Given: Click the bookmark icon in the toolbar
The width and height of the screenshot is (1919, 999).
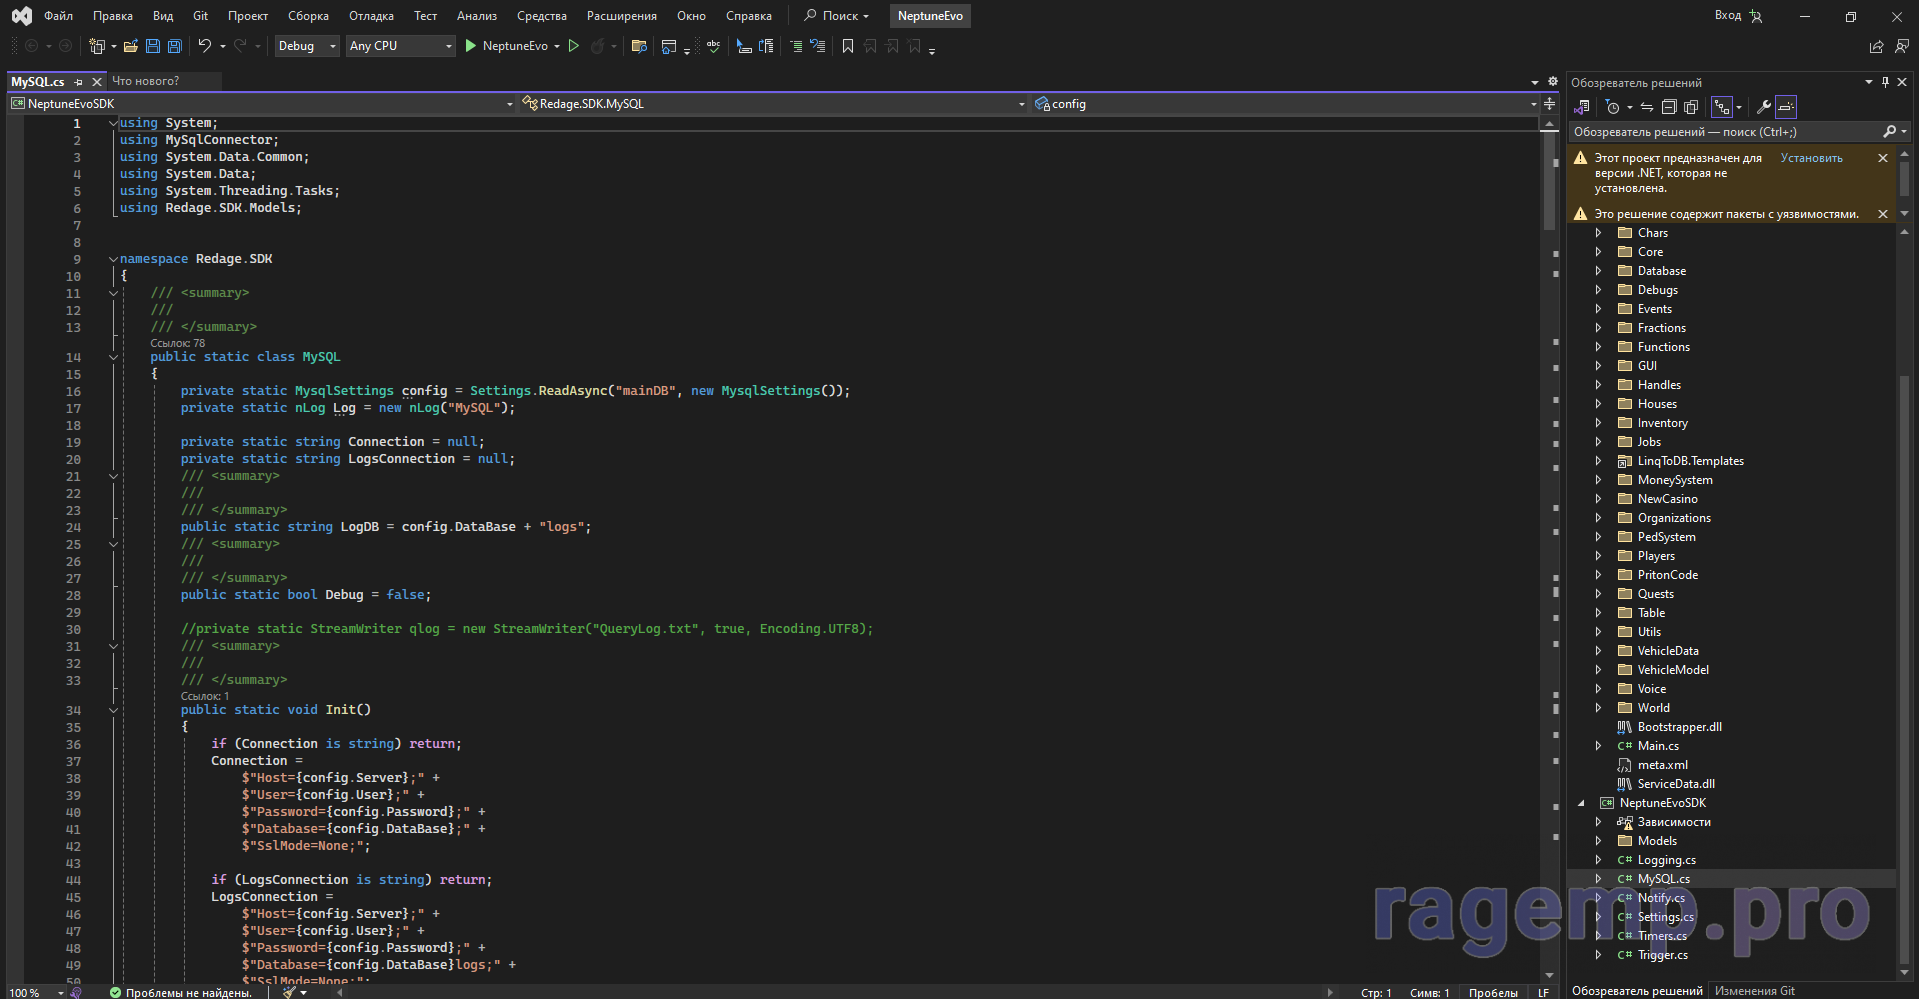Looking at the screenshot, I should tap(848, 46).
